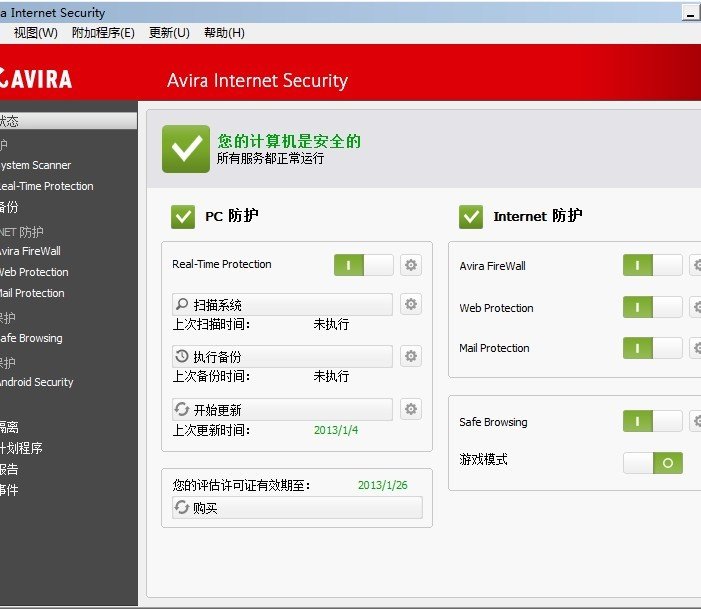Select 事件 events in sidebar
This screenshot has height=609, width=701.
(x=9, y=490)
